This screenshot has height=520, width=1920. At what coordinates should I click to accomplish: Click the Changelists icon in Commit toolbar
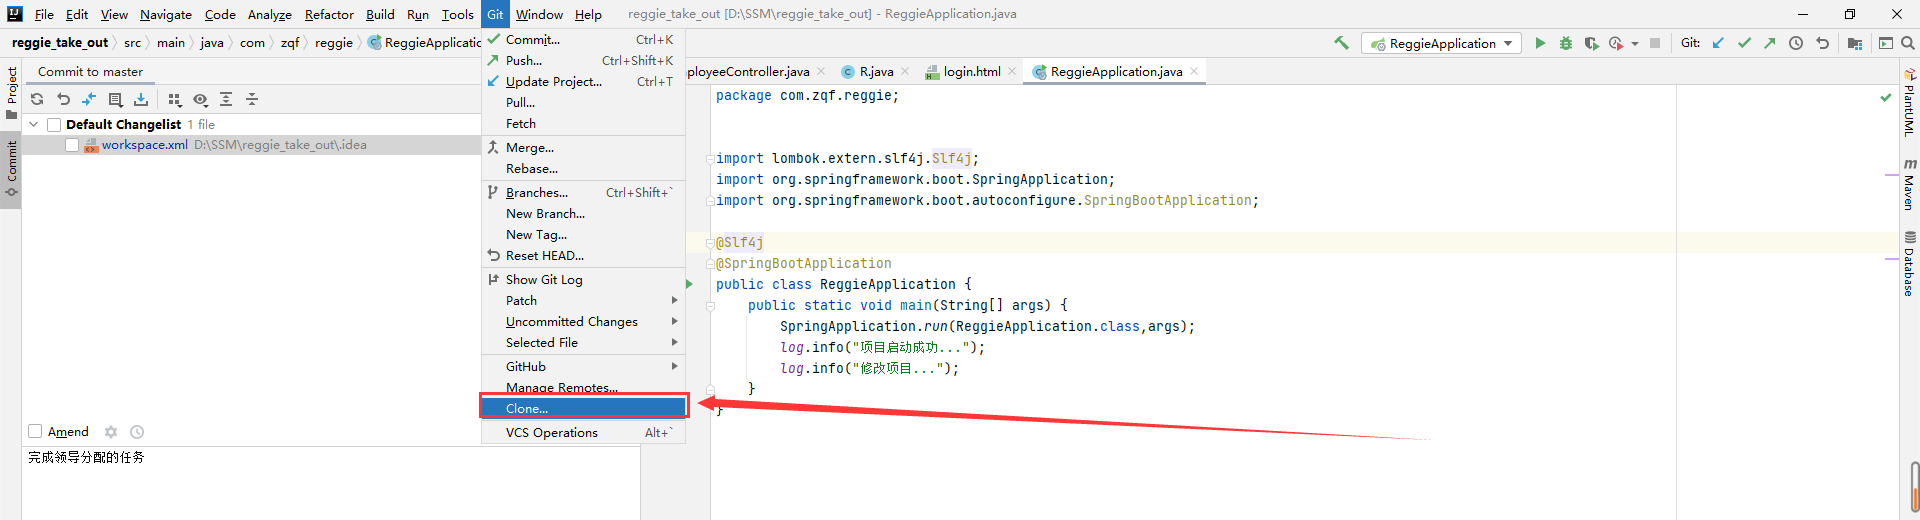click(x=115, y=99)
